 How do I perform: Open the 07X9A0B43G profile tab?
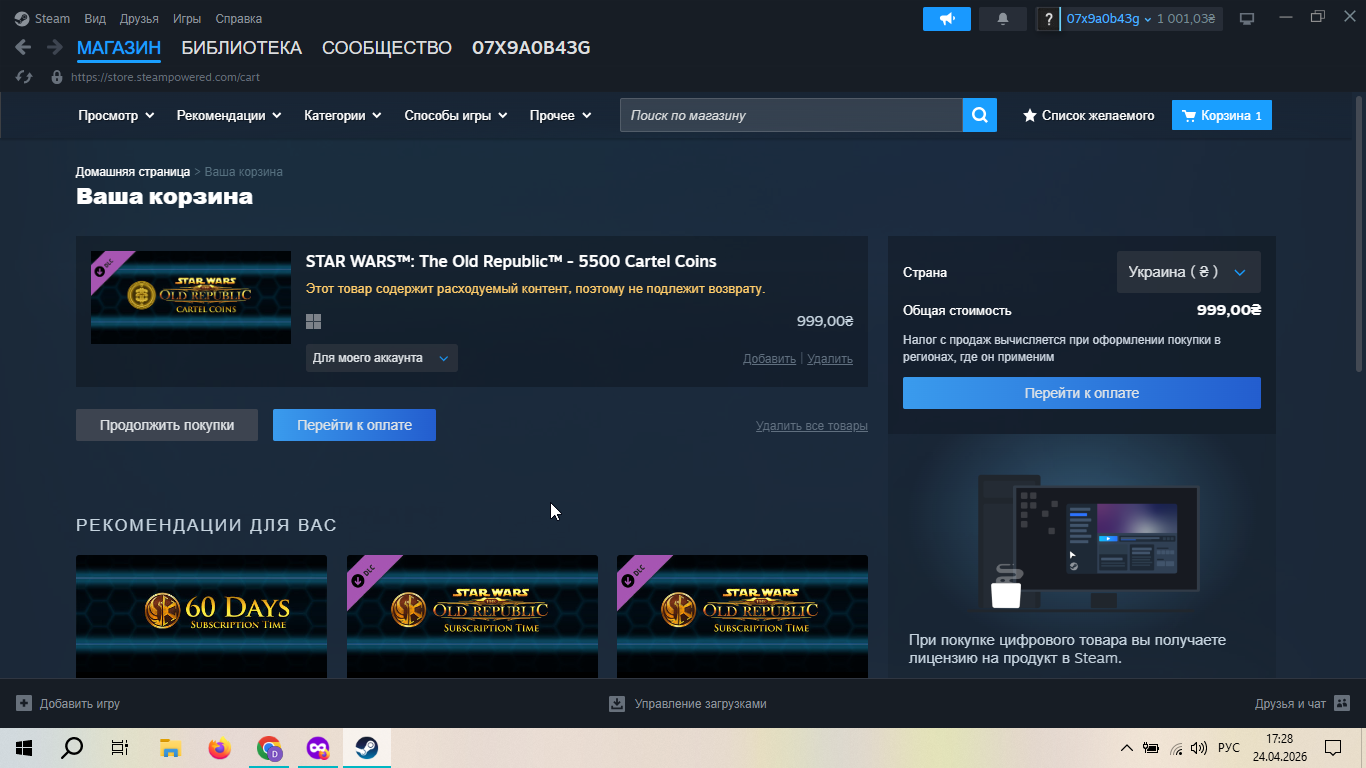(531, 47)
